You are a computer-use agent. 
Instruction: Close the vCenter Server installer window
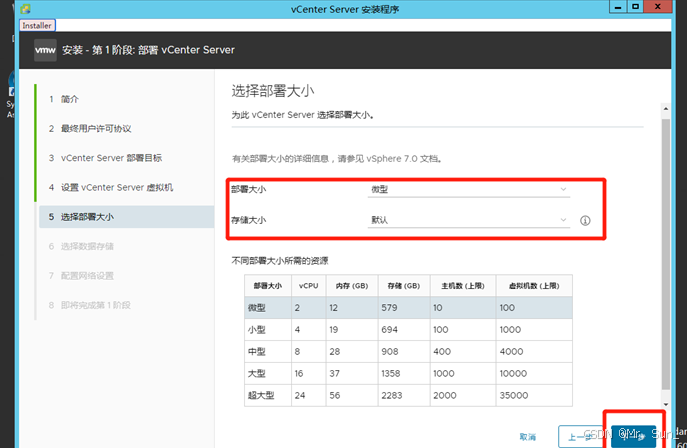tap(658, 7)
